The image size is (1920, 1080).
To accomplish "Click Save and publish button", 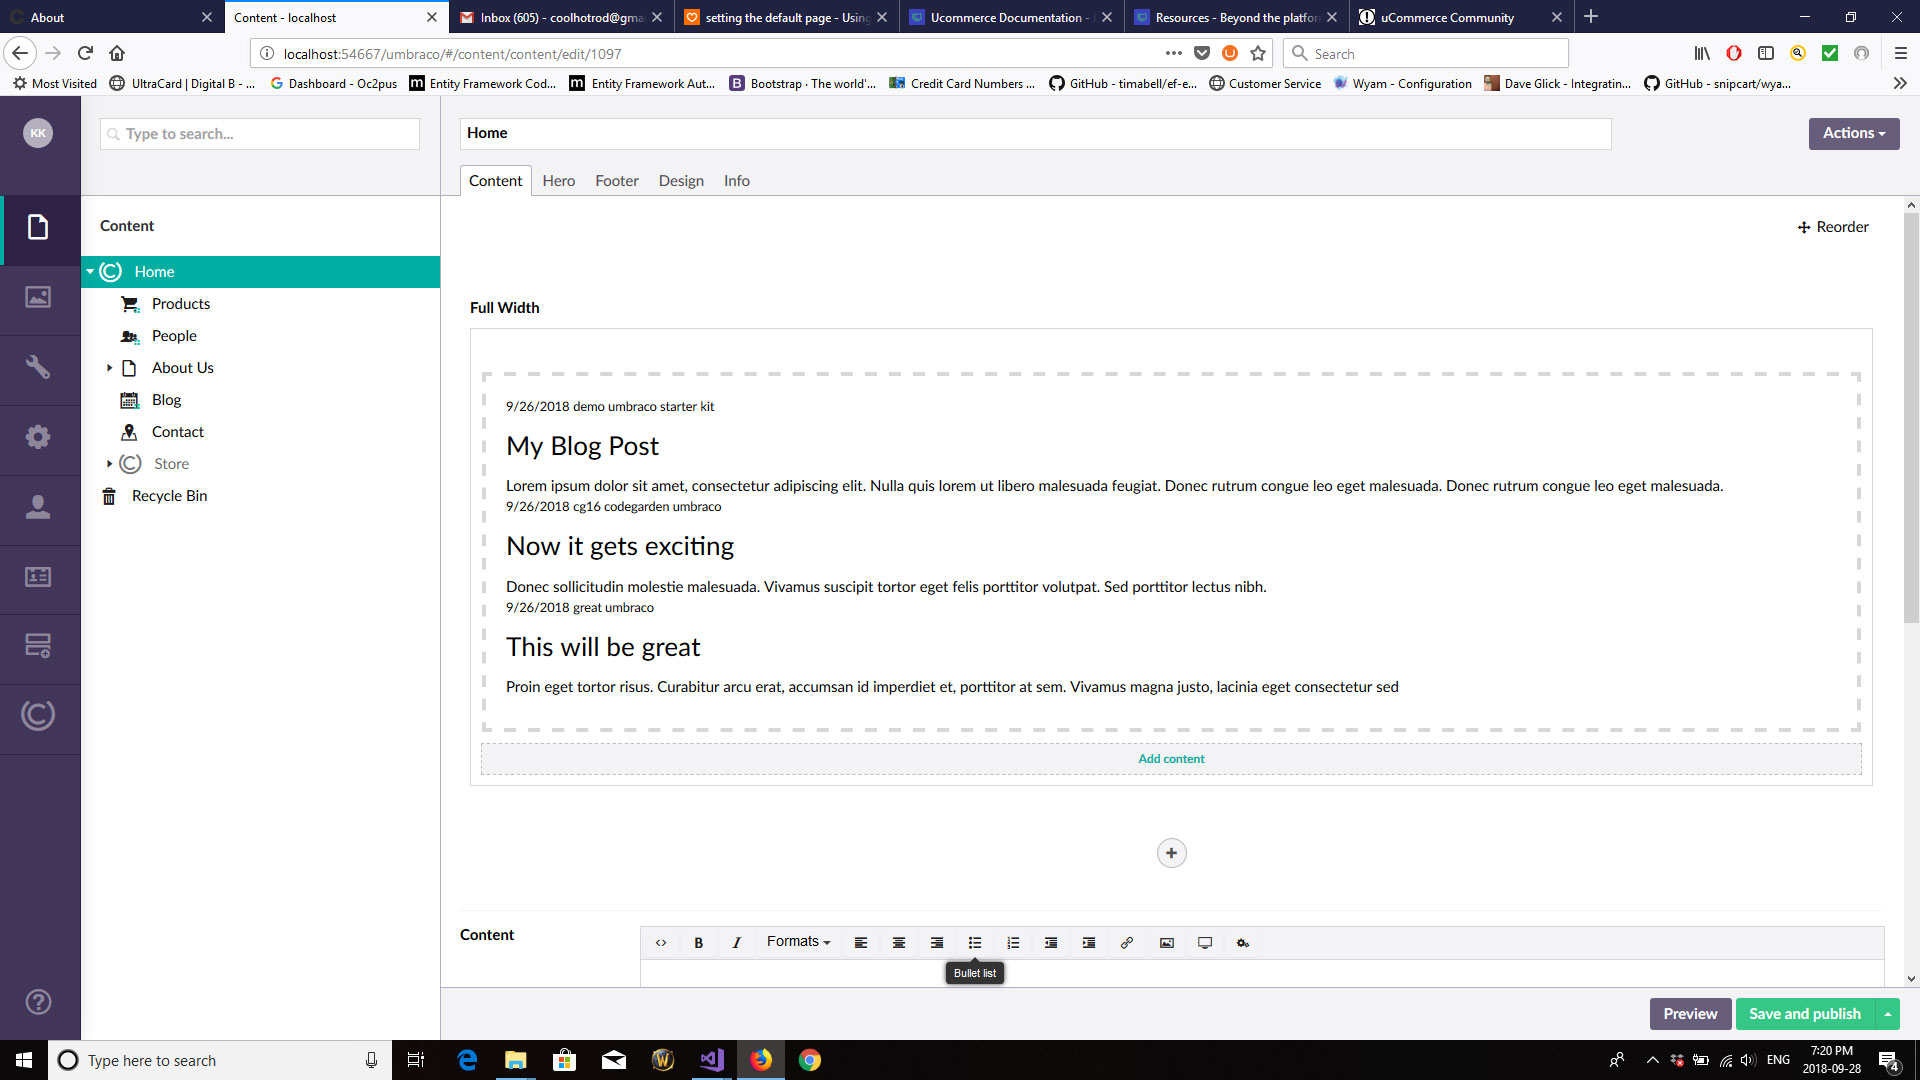I will [1804, 1014].
